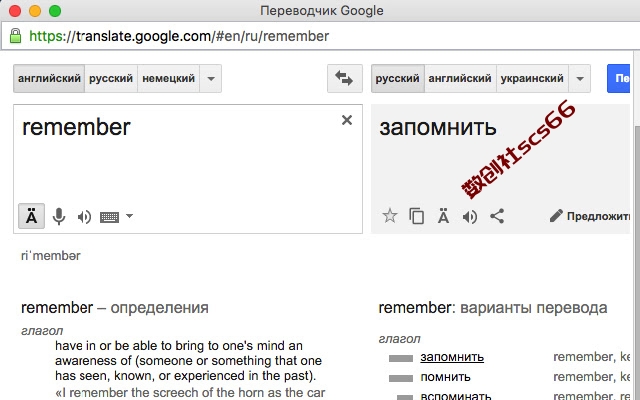The image size is (640, 400).
Task: Swap source and target languages
Action: coord(344,78)
